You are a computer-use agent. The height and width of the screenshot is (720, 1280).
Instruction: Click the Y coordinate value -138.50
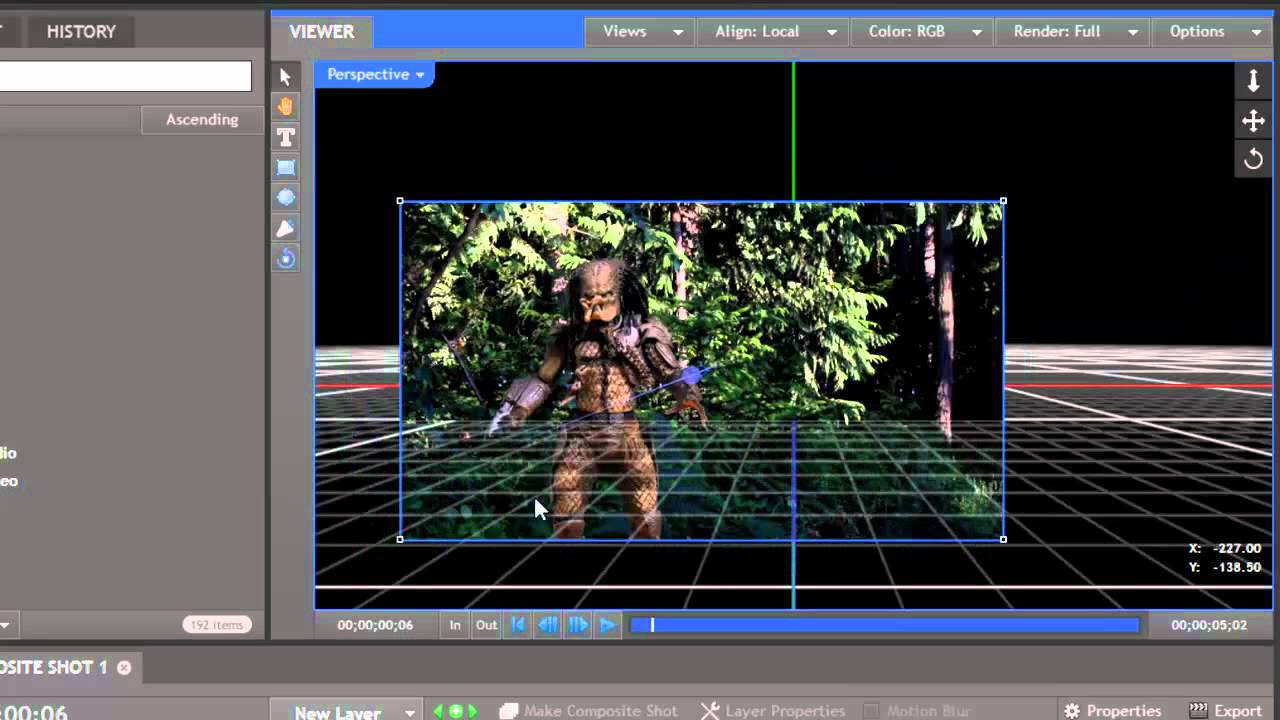pyautogui.click(x=1237, y=567)
